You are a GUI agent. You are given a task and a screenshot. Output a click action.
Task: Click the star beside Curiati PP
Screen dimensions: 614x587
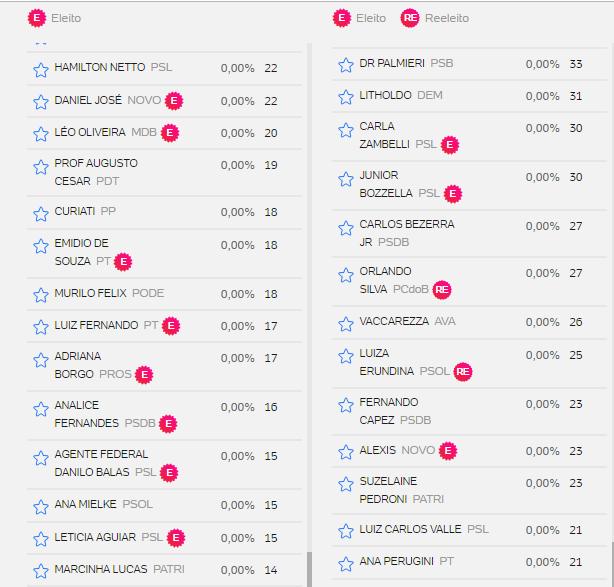[x=40, y=212]
